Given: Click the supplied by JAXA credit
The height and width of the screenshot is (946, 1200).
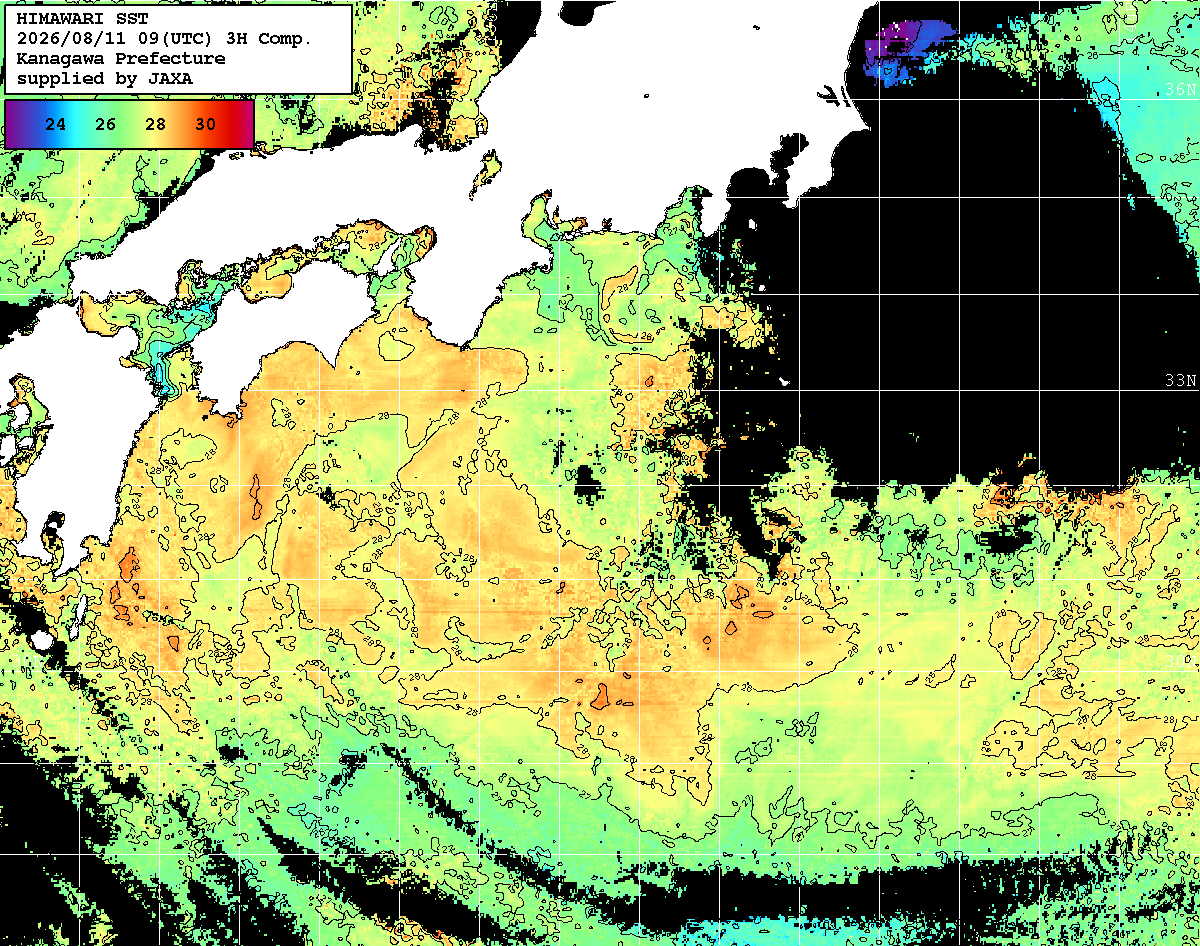Looking at the screenshot, I should click(x=105, y=78).
